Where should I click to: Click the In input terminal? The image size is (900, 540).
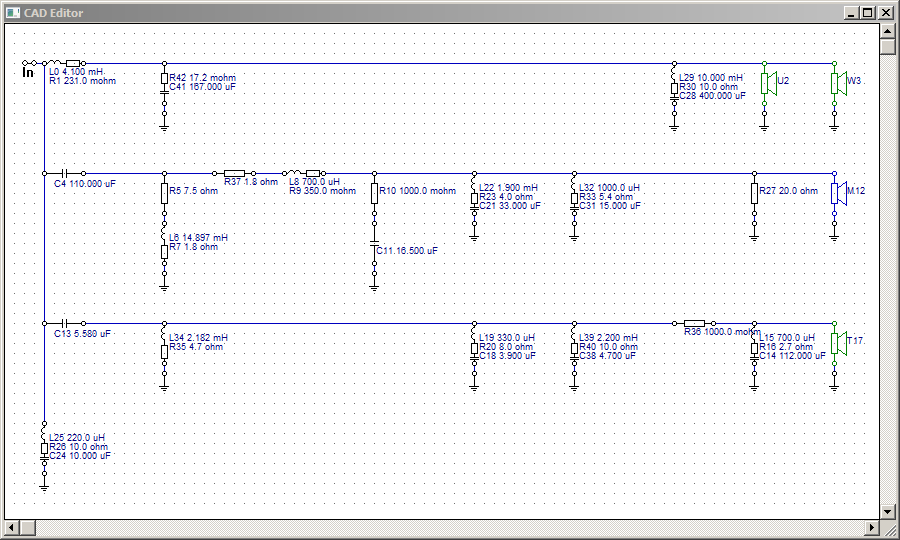28,72
